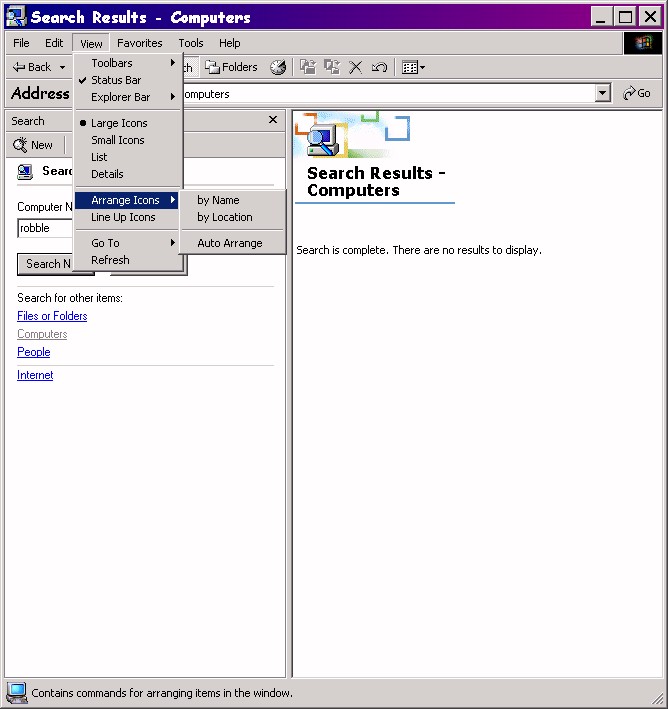668x709 pixels.
Task: Select Details view option
Action: 128,174
